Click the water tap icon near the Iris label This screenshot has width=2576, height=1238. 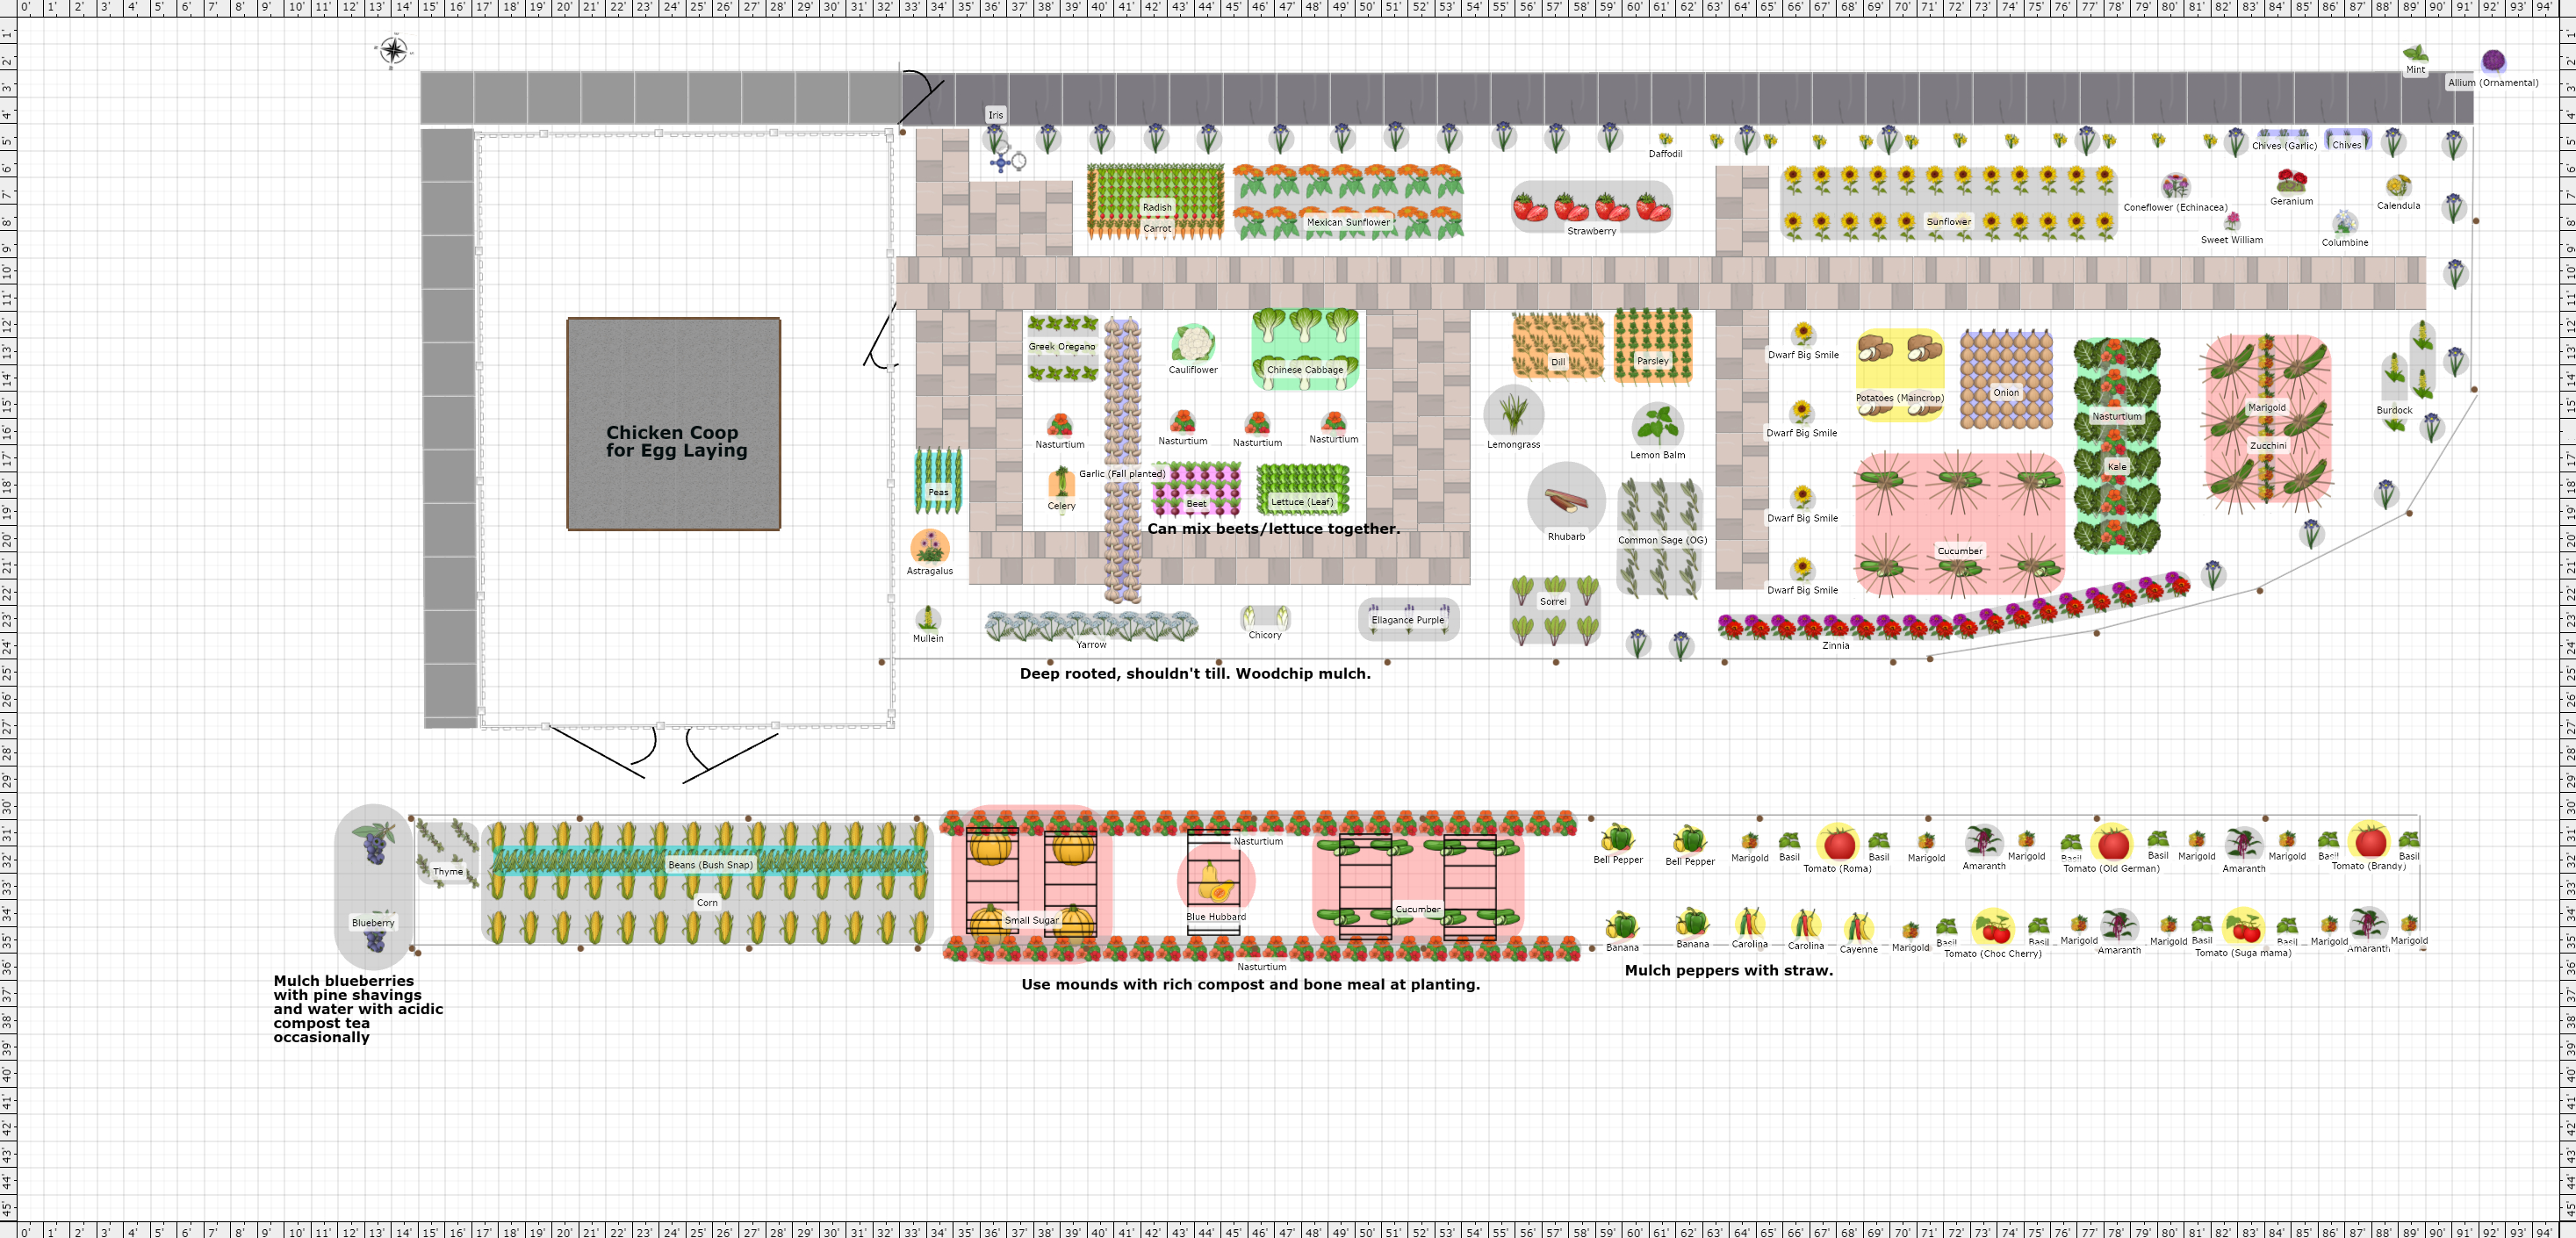(1001, 163)
